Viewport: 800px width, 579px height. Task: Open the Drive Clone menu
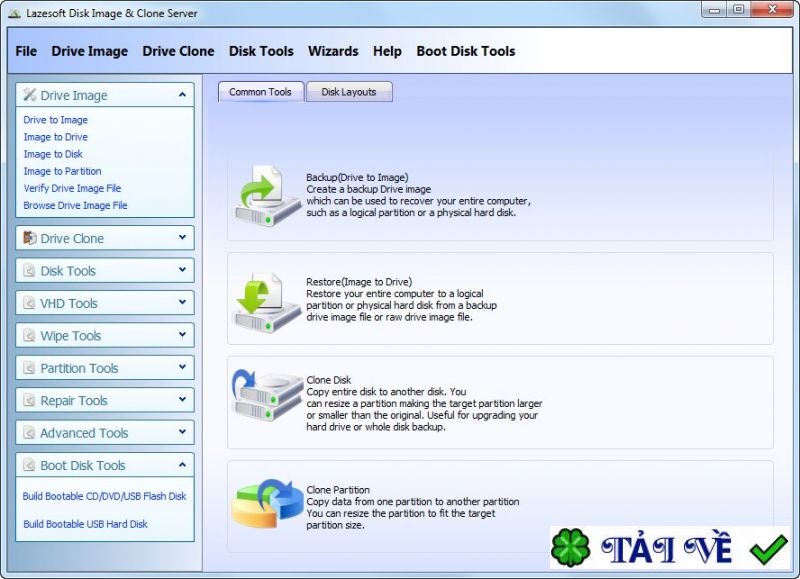pos(179,51)
